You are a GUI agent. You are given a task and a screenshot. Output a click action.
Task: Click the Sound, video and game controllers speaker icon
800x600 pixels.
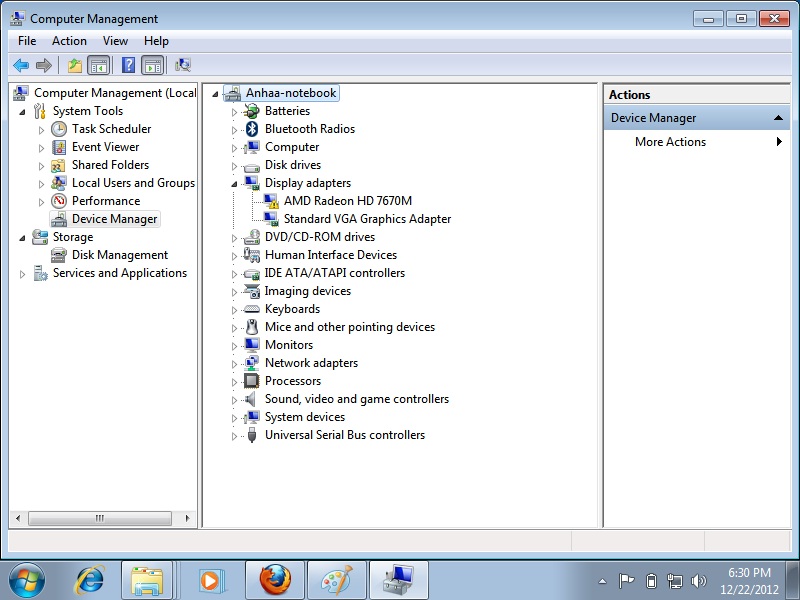251,399
